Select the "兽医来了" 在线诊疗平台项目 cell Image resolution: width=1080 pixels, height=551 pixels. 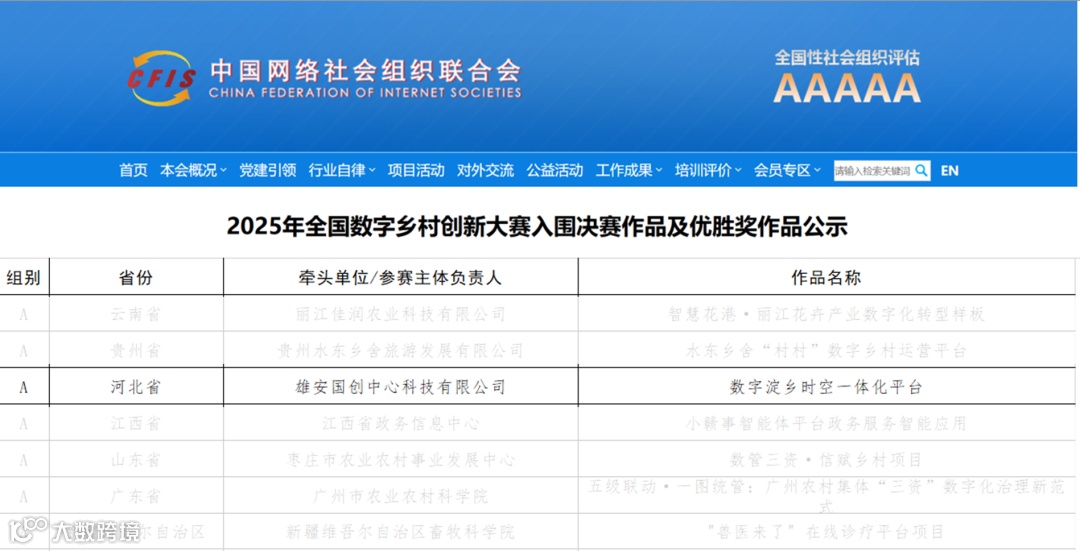tap(826, 532)
